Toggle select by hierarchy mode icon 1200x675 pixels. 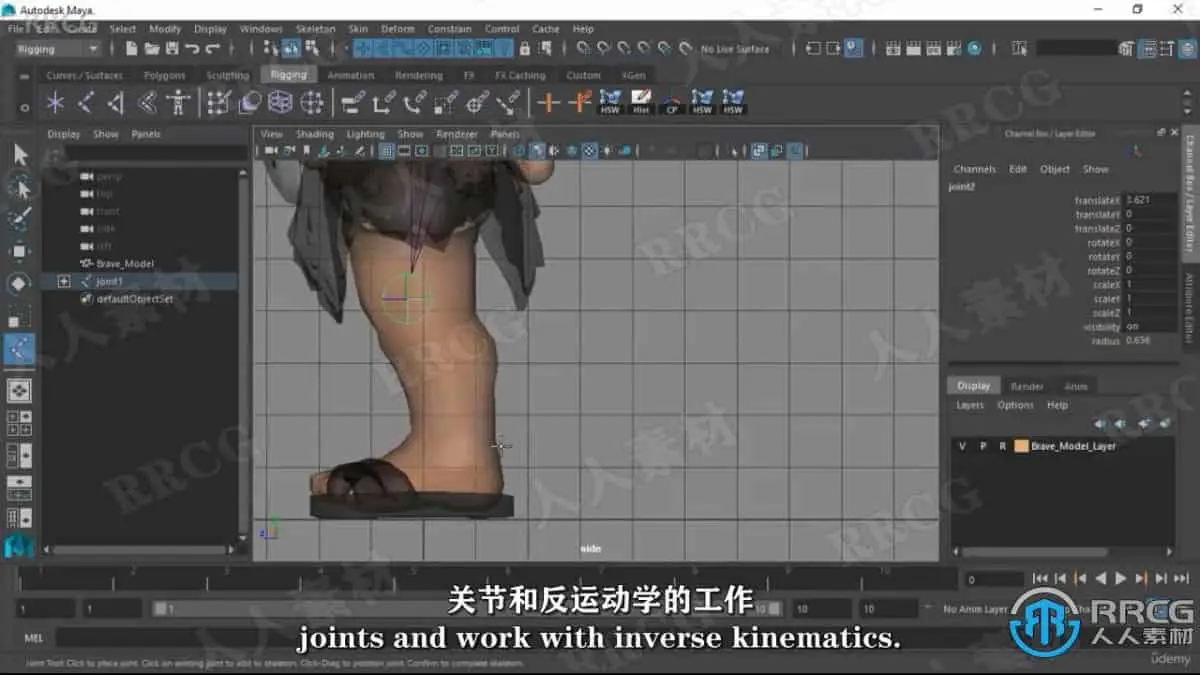(270, 48)
